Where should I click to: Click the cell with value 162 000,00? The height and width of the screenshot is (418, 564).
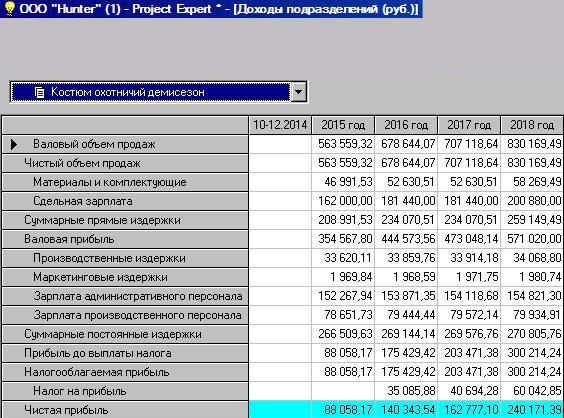pos(343,201)
